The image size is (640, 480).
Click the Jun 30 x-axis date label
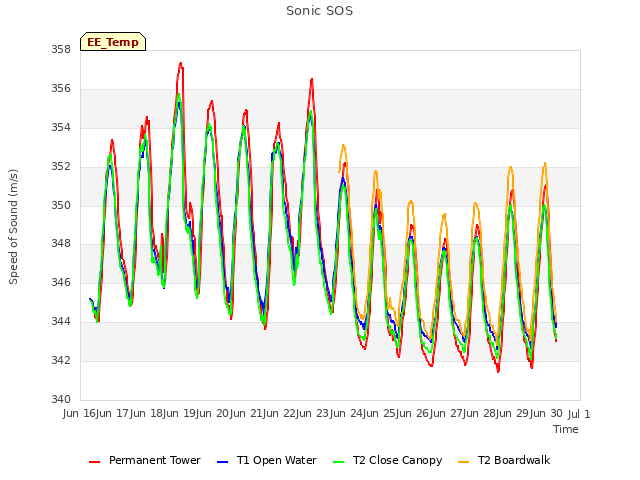point(547,413)
